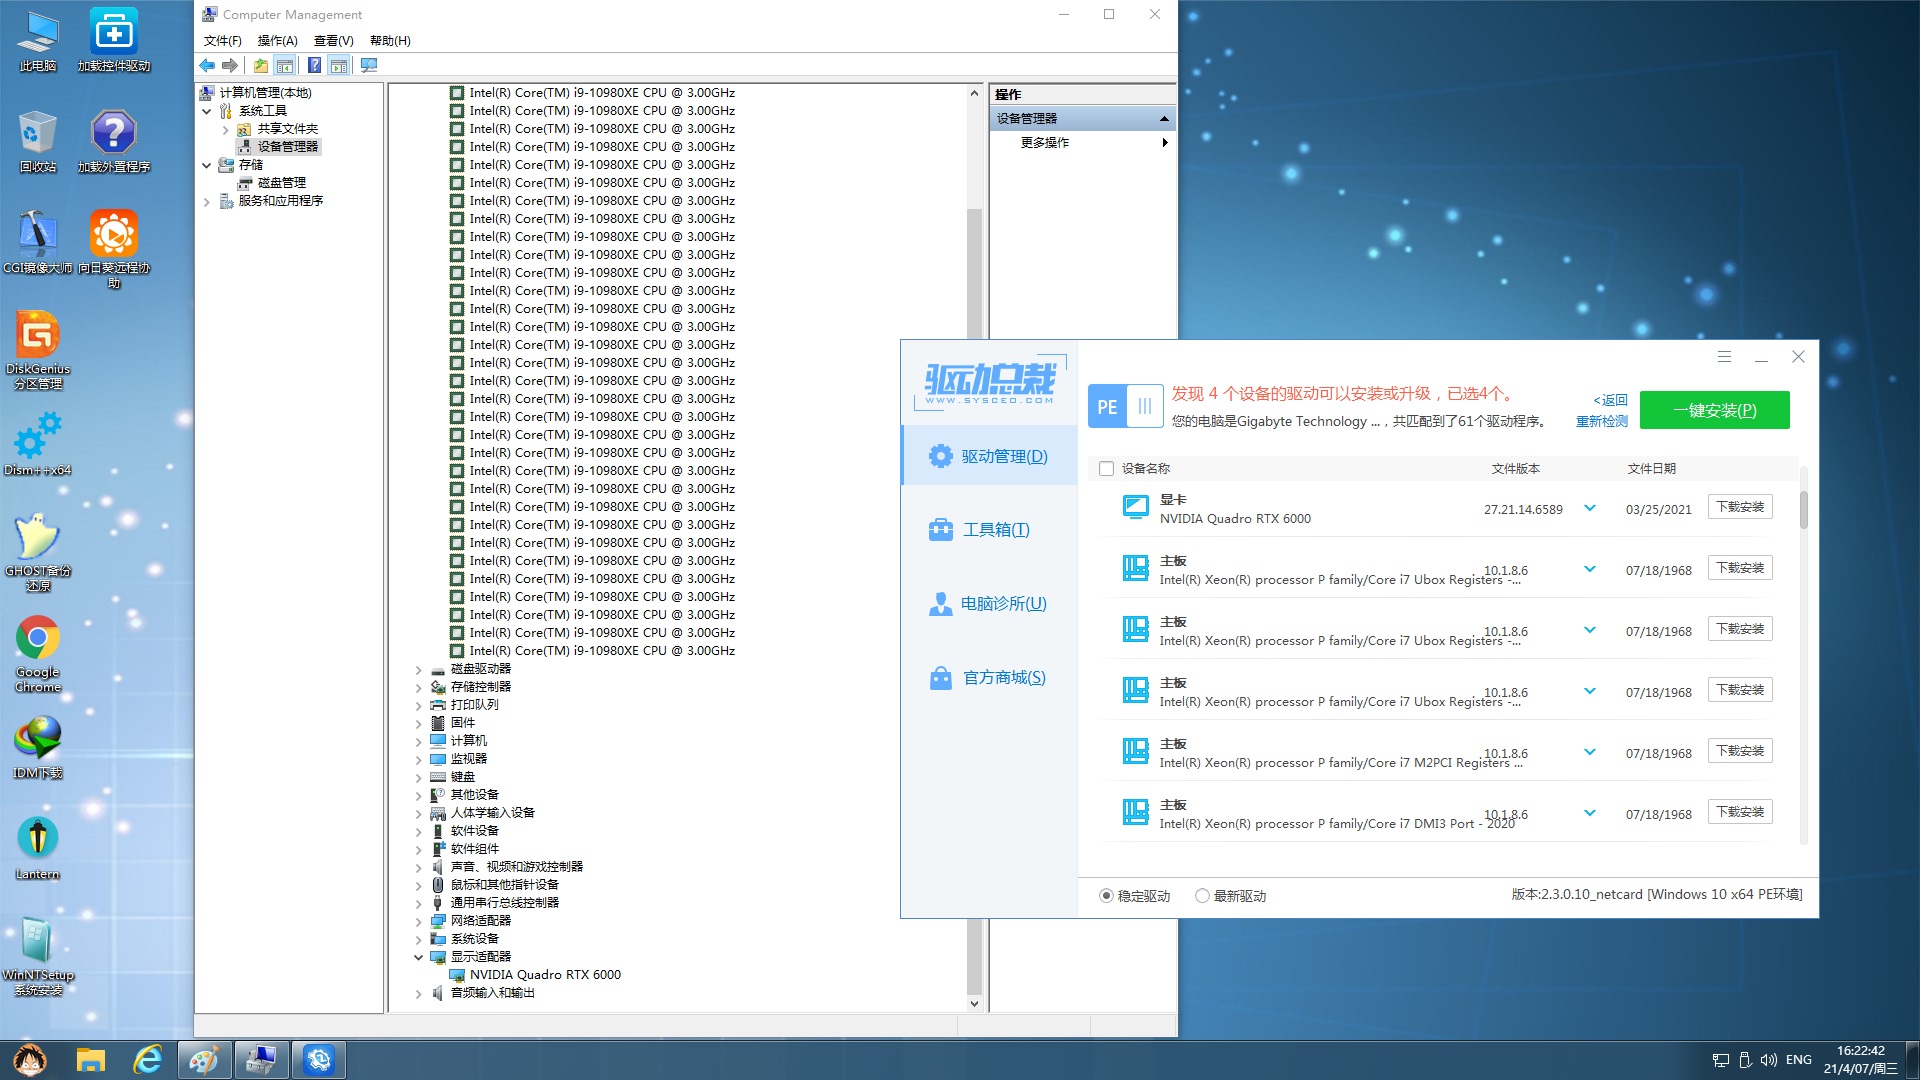Select the 最新驱动 radio button
1920x1080 pixels.
[1202, 896]
